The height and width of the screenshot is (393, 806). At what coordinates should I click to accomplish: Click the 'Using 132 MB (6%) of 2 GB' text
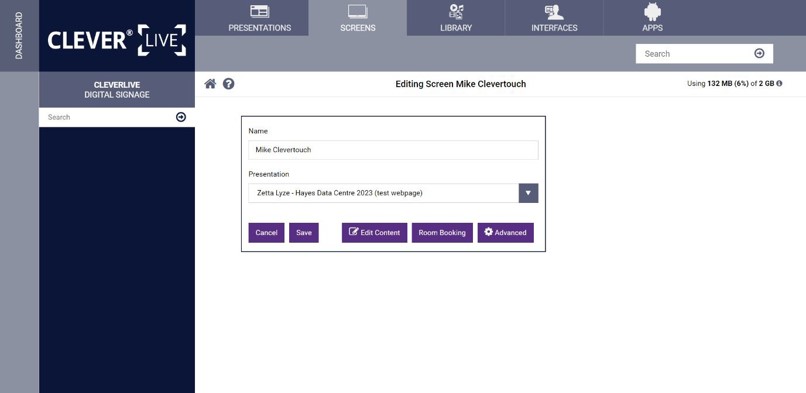click(x=730, y=83)
